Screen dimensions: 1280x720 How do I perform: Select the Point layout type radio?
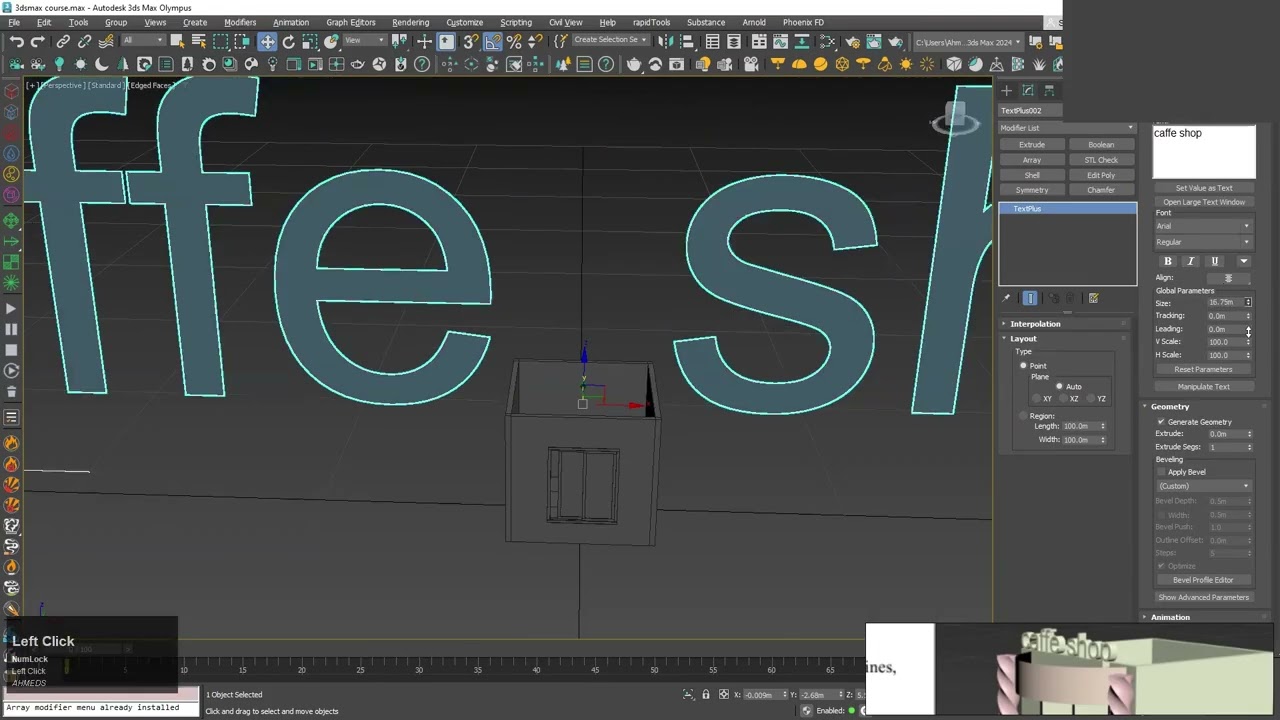click(1023, 366)
